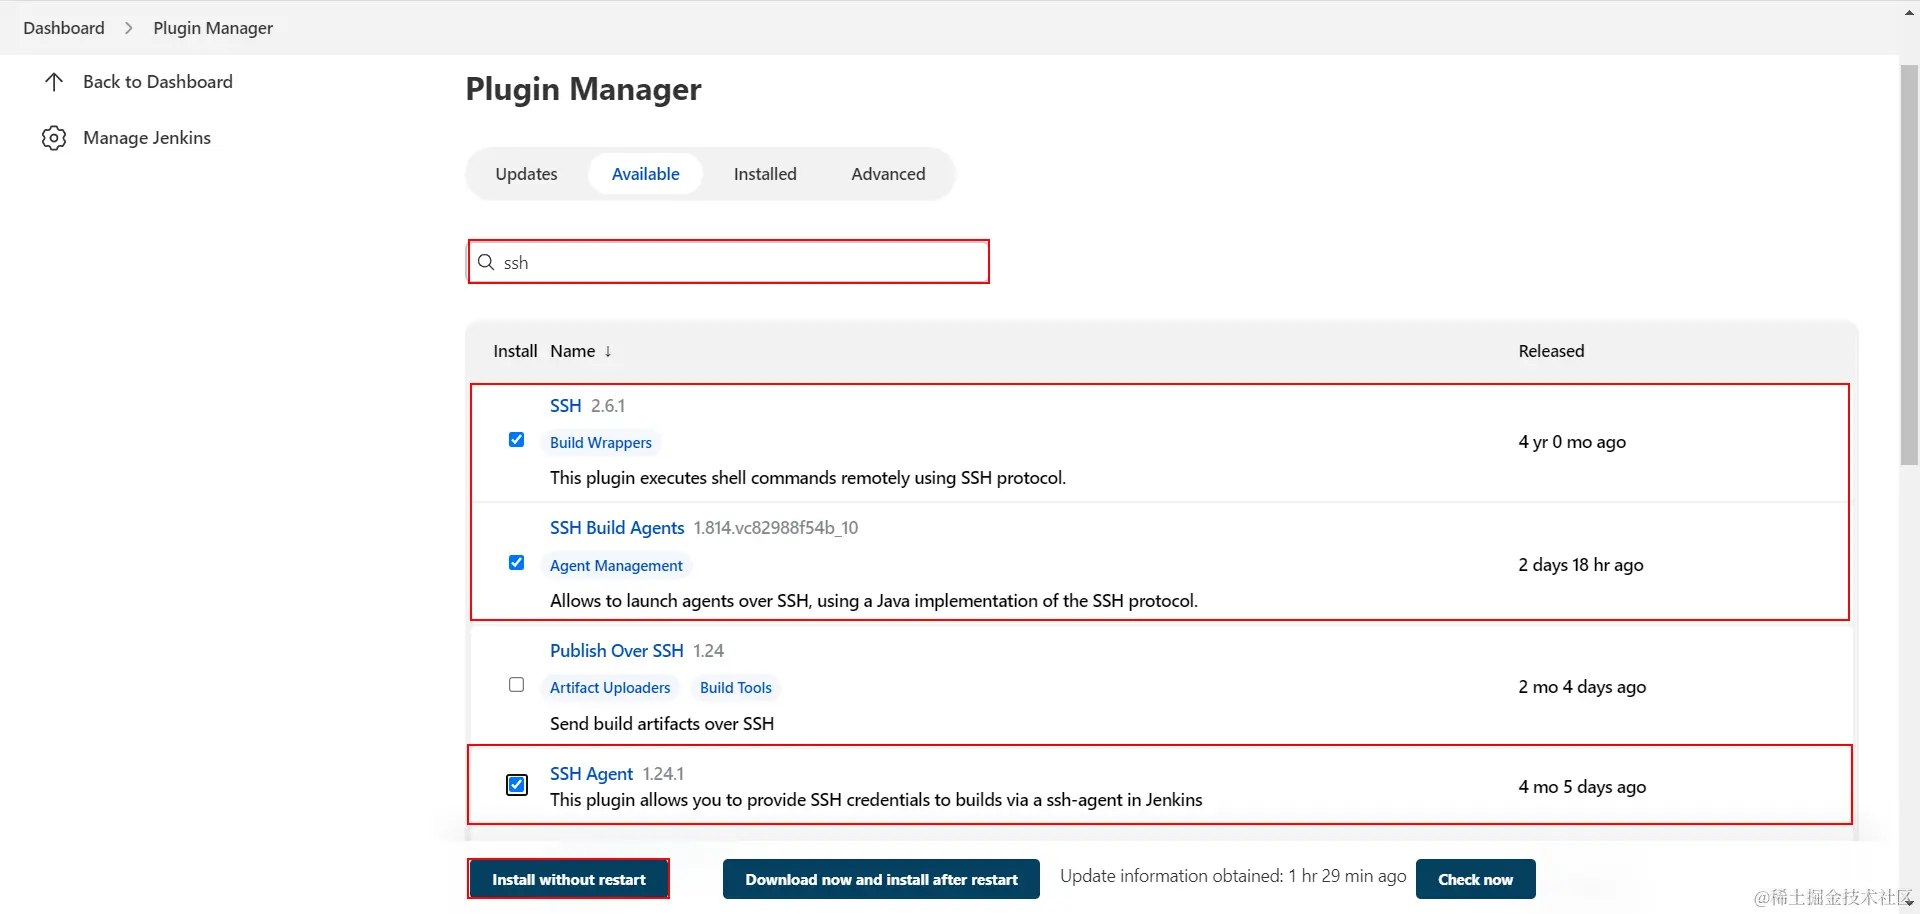Click Install without restart button

point(569,880)
